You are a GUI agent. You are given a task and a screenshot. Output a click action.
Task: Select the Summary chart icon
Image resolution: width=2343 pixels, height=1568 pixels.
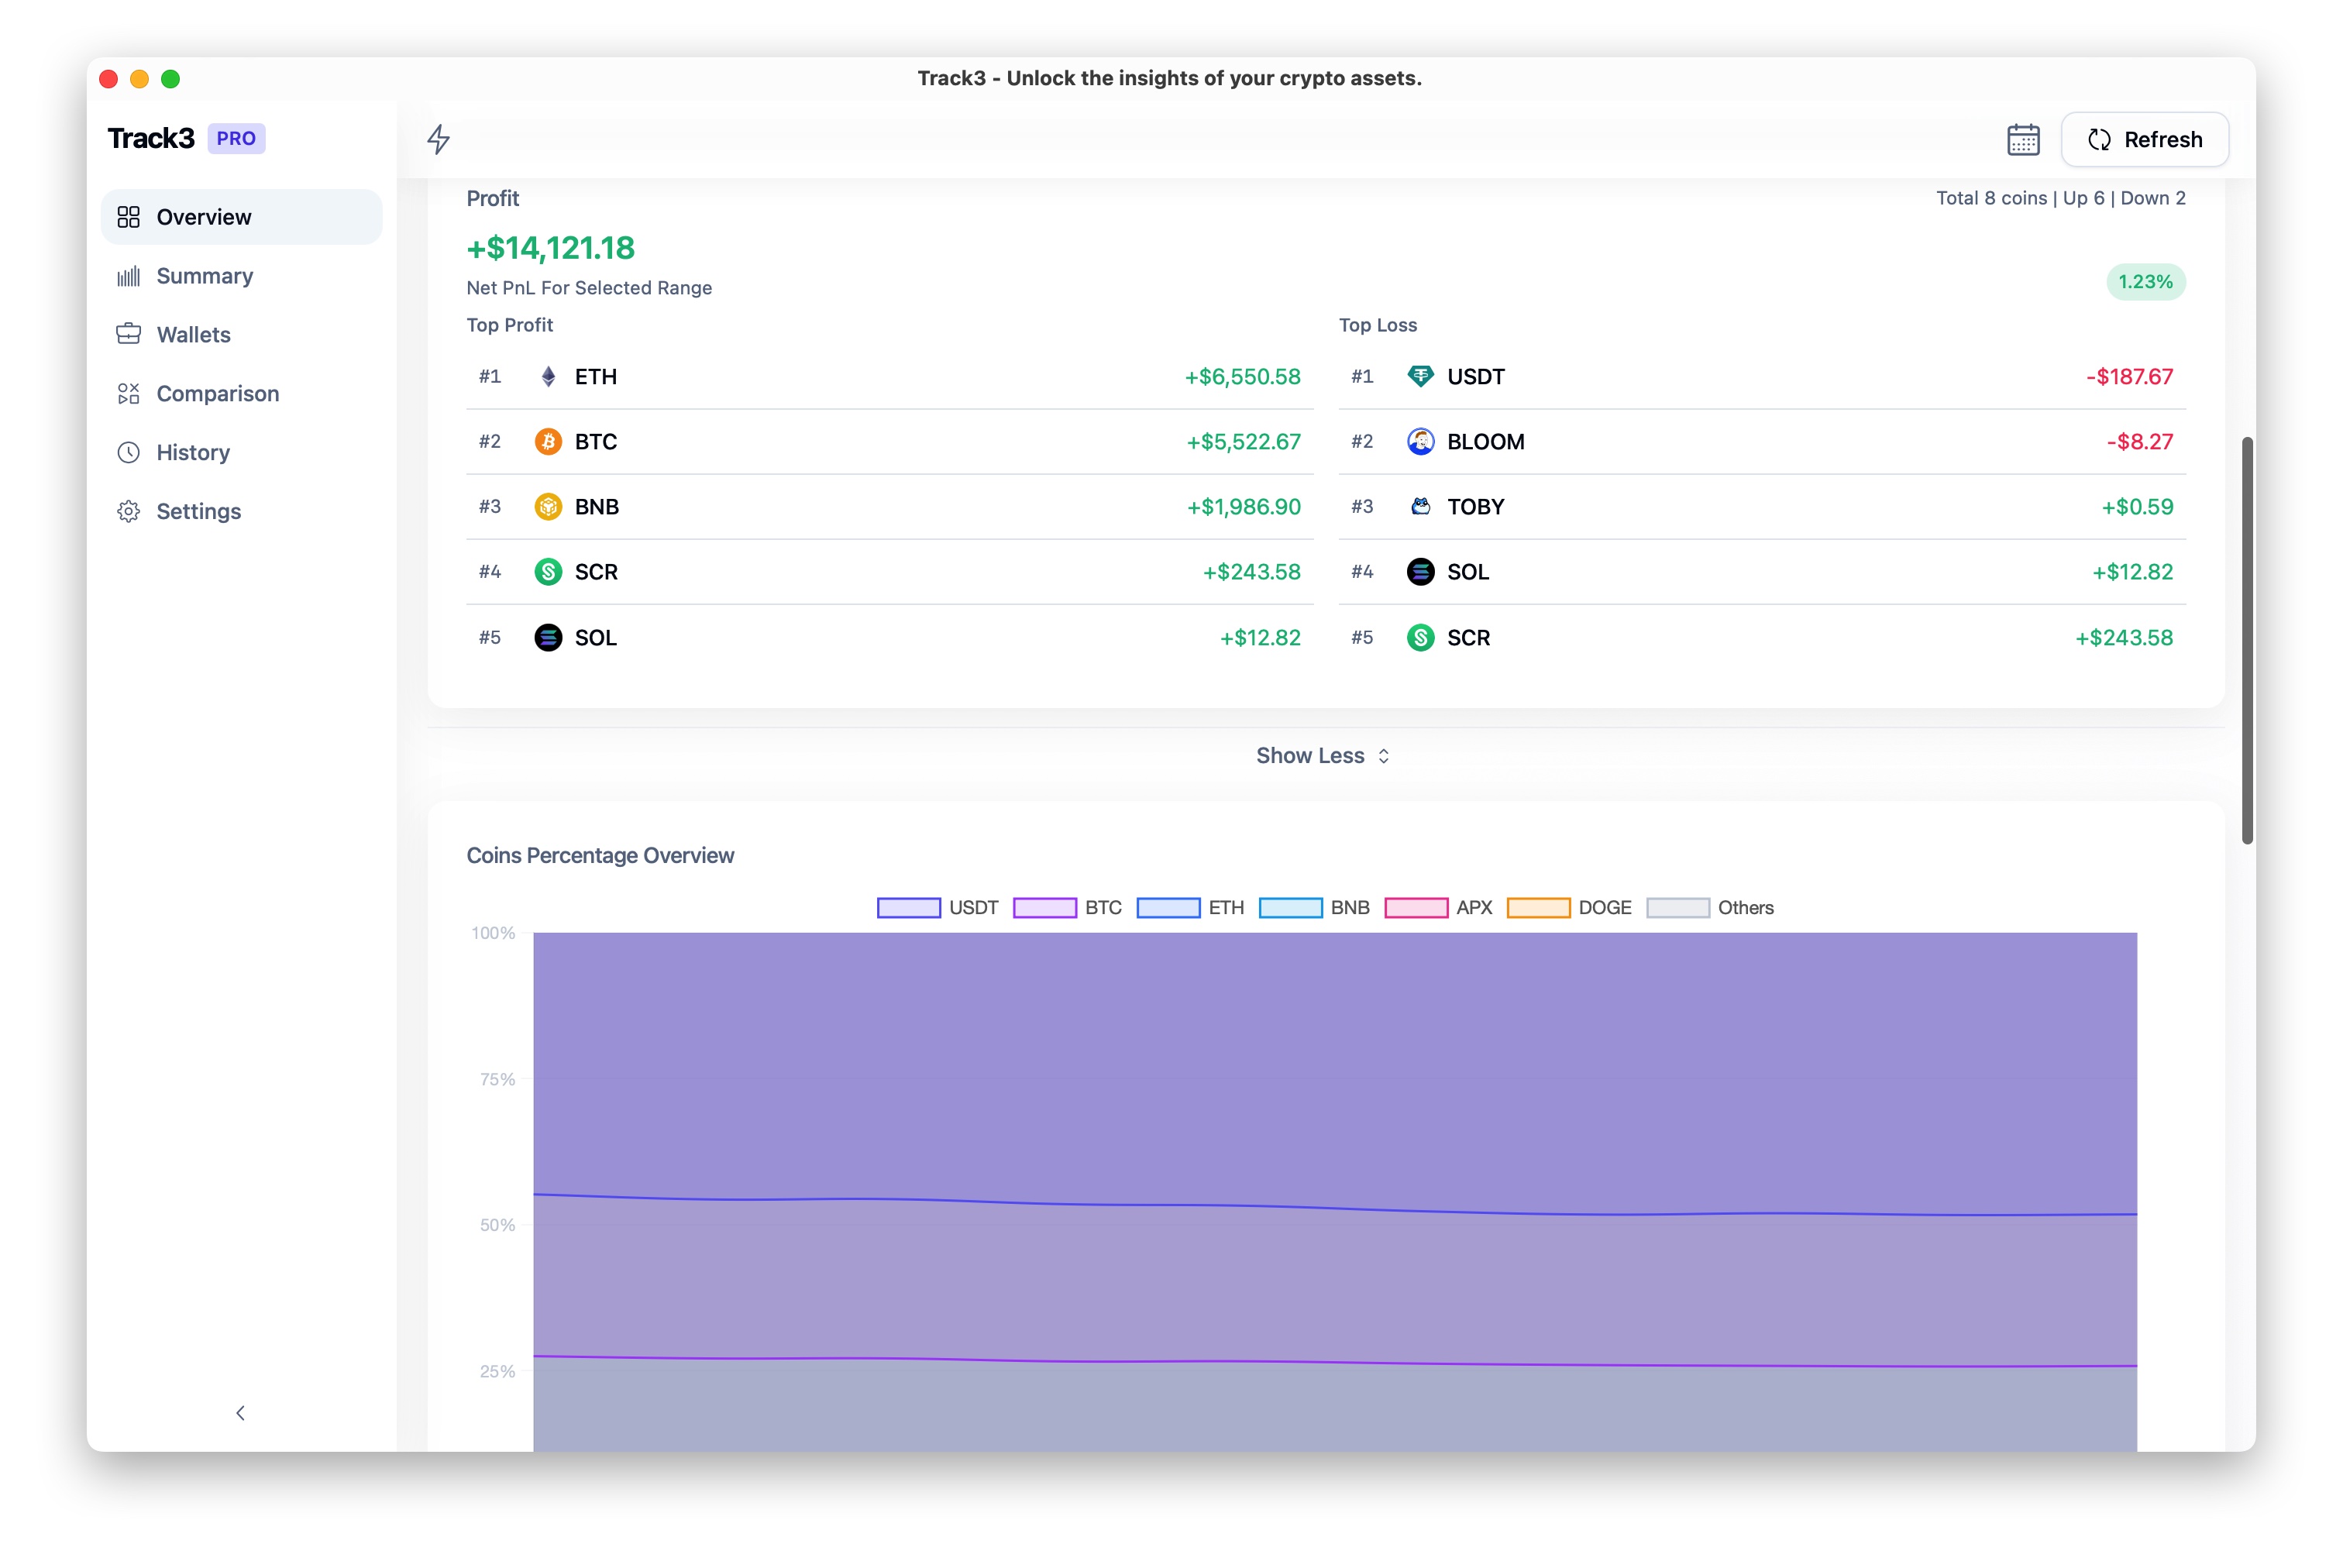click(x=130, y=276)
